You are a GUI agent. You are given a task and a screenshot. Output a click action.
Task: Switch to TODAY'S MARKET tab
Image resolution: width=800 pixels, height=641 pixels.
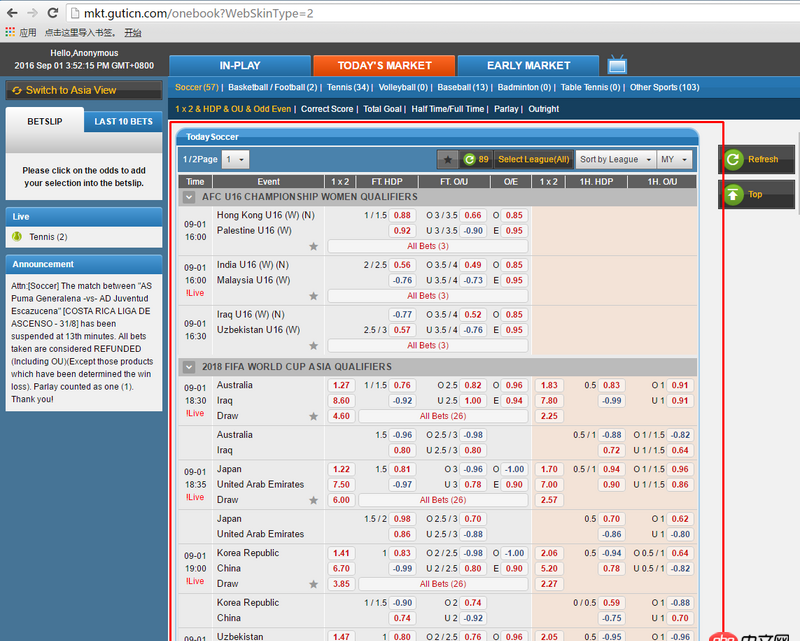coord(384,65)
